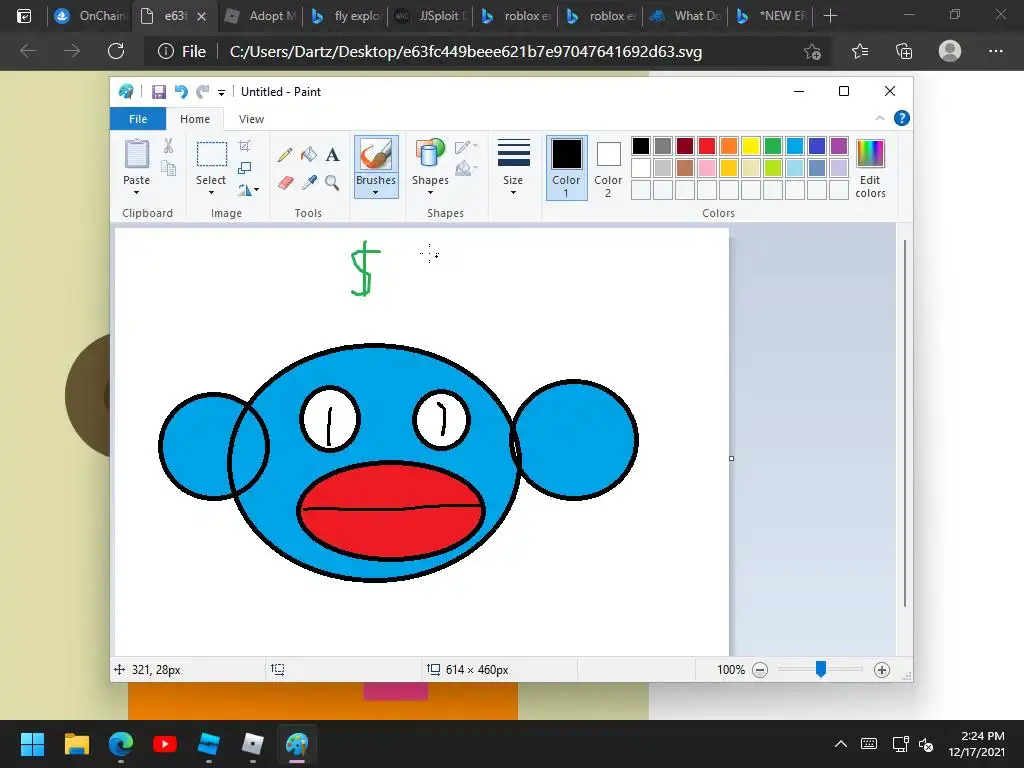Click the Resize icon in Image group

pyautogui.click(x=244, y=168)
